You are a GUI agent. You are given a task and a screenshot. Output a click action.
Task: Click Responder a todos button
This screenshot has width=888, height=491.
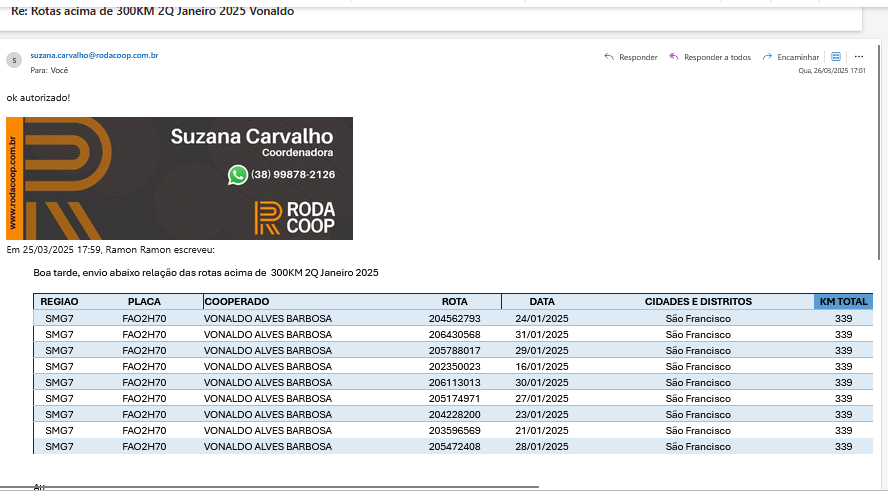(x=710, y=57)
